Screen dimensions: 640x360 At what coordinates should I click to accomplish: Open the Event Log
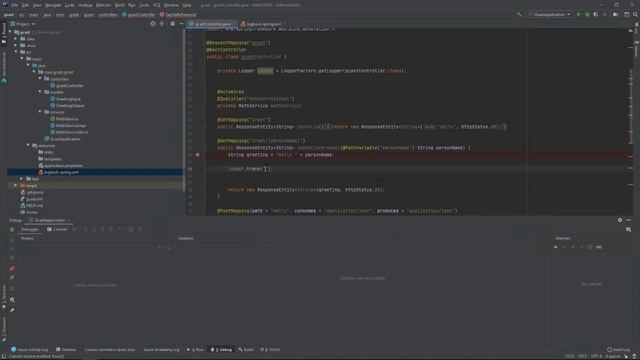(x=619, y=350)
